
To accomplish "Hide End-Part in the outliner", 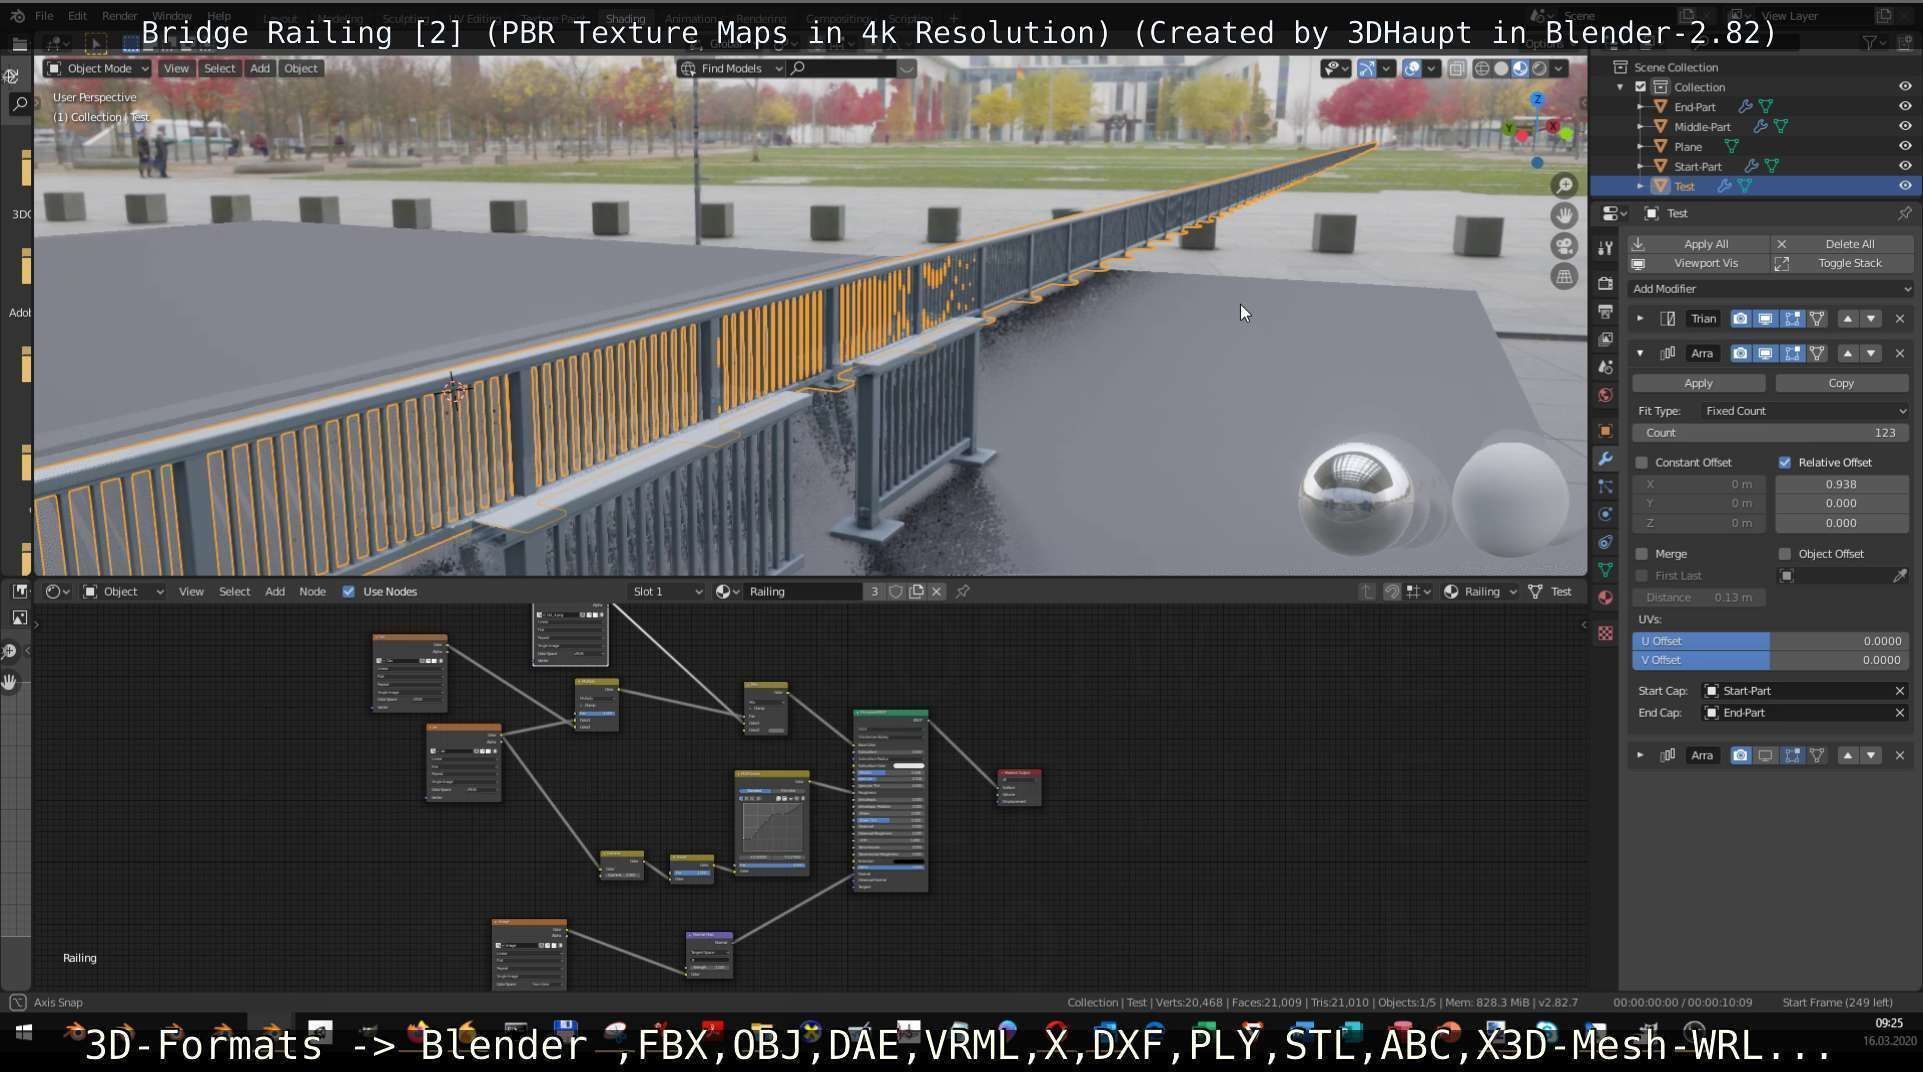I will [1904, 107].
